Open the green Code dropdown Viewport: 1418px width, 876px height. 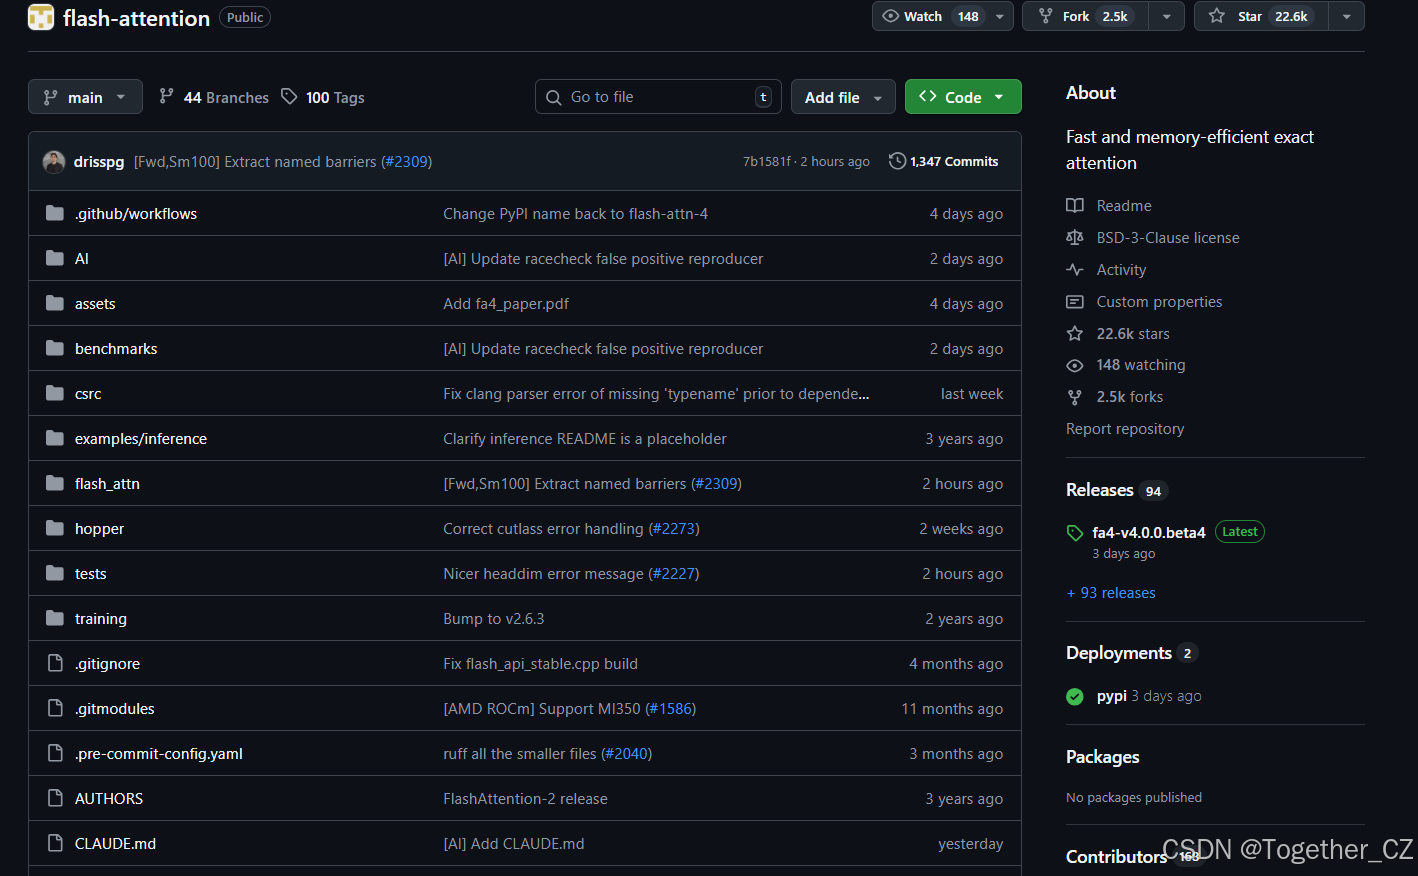963,97
